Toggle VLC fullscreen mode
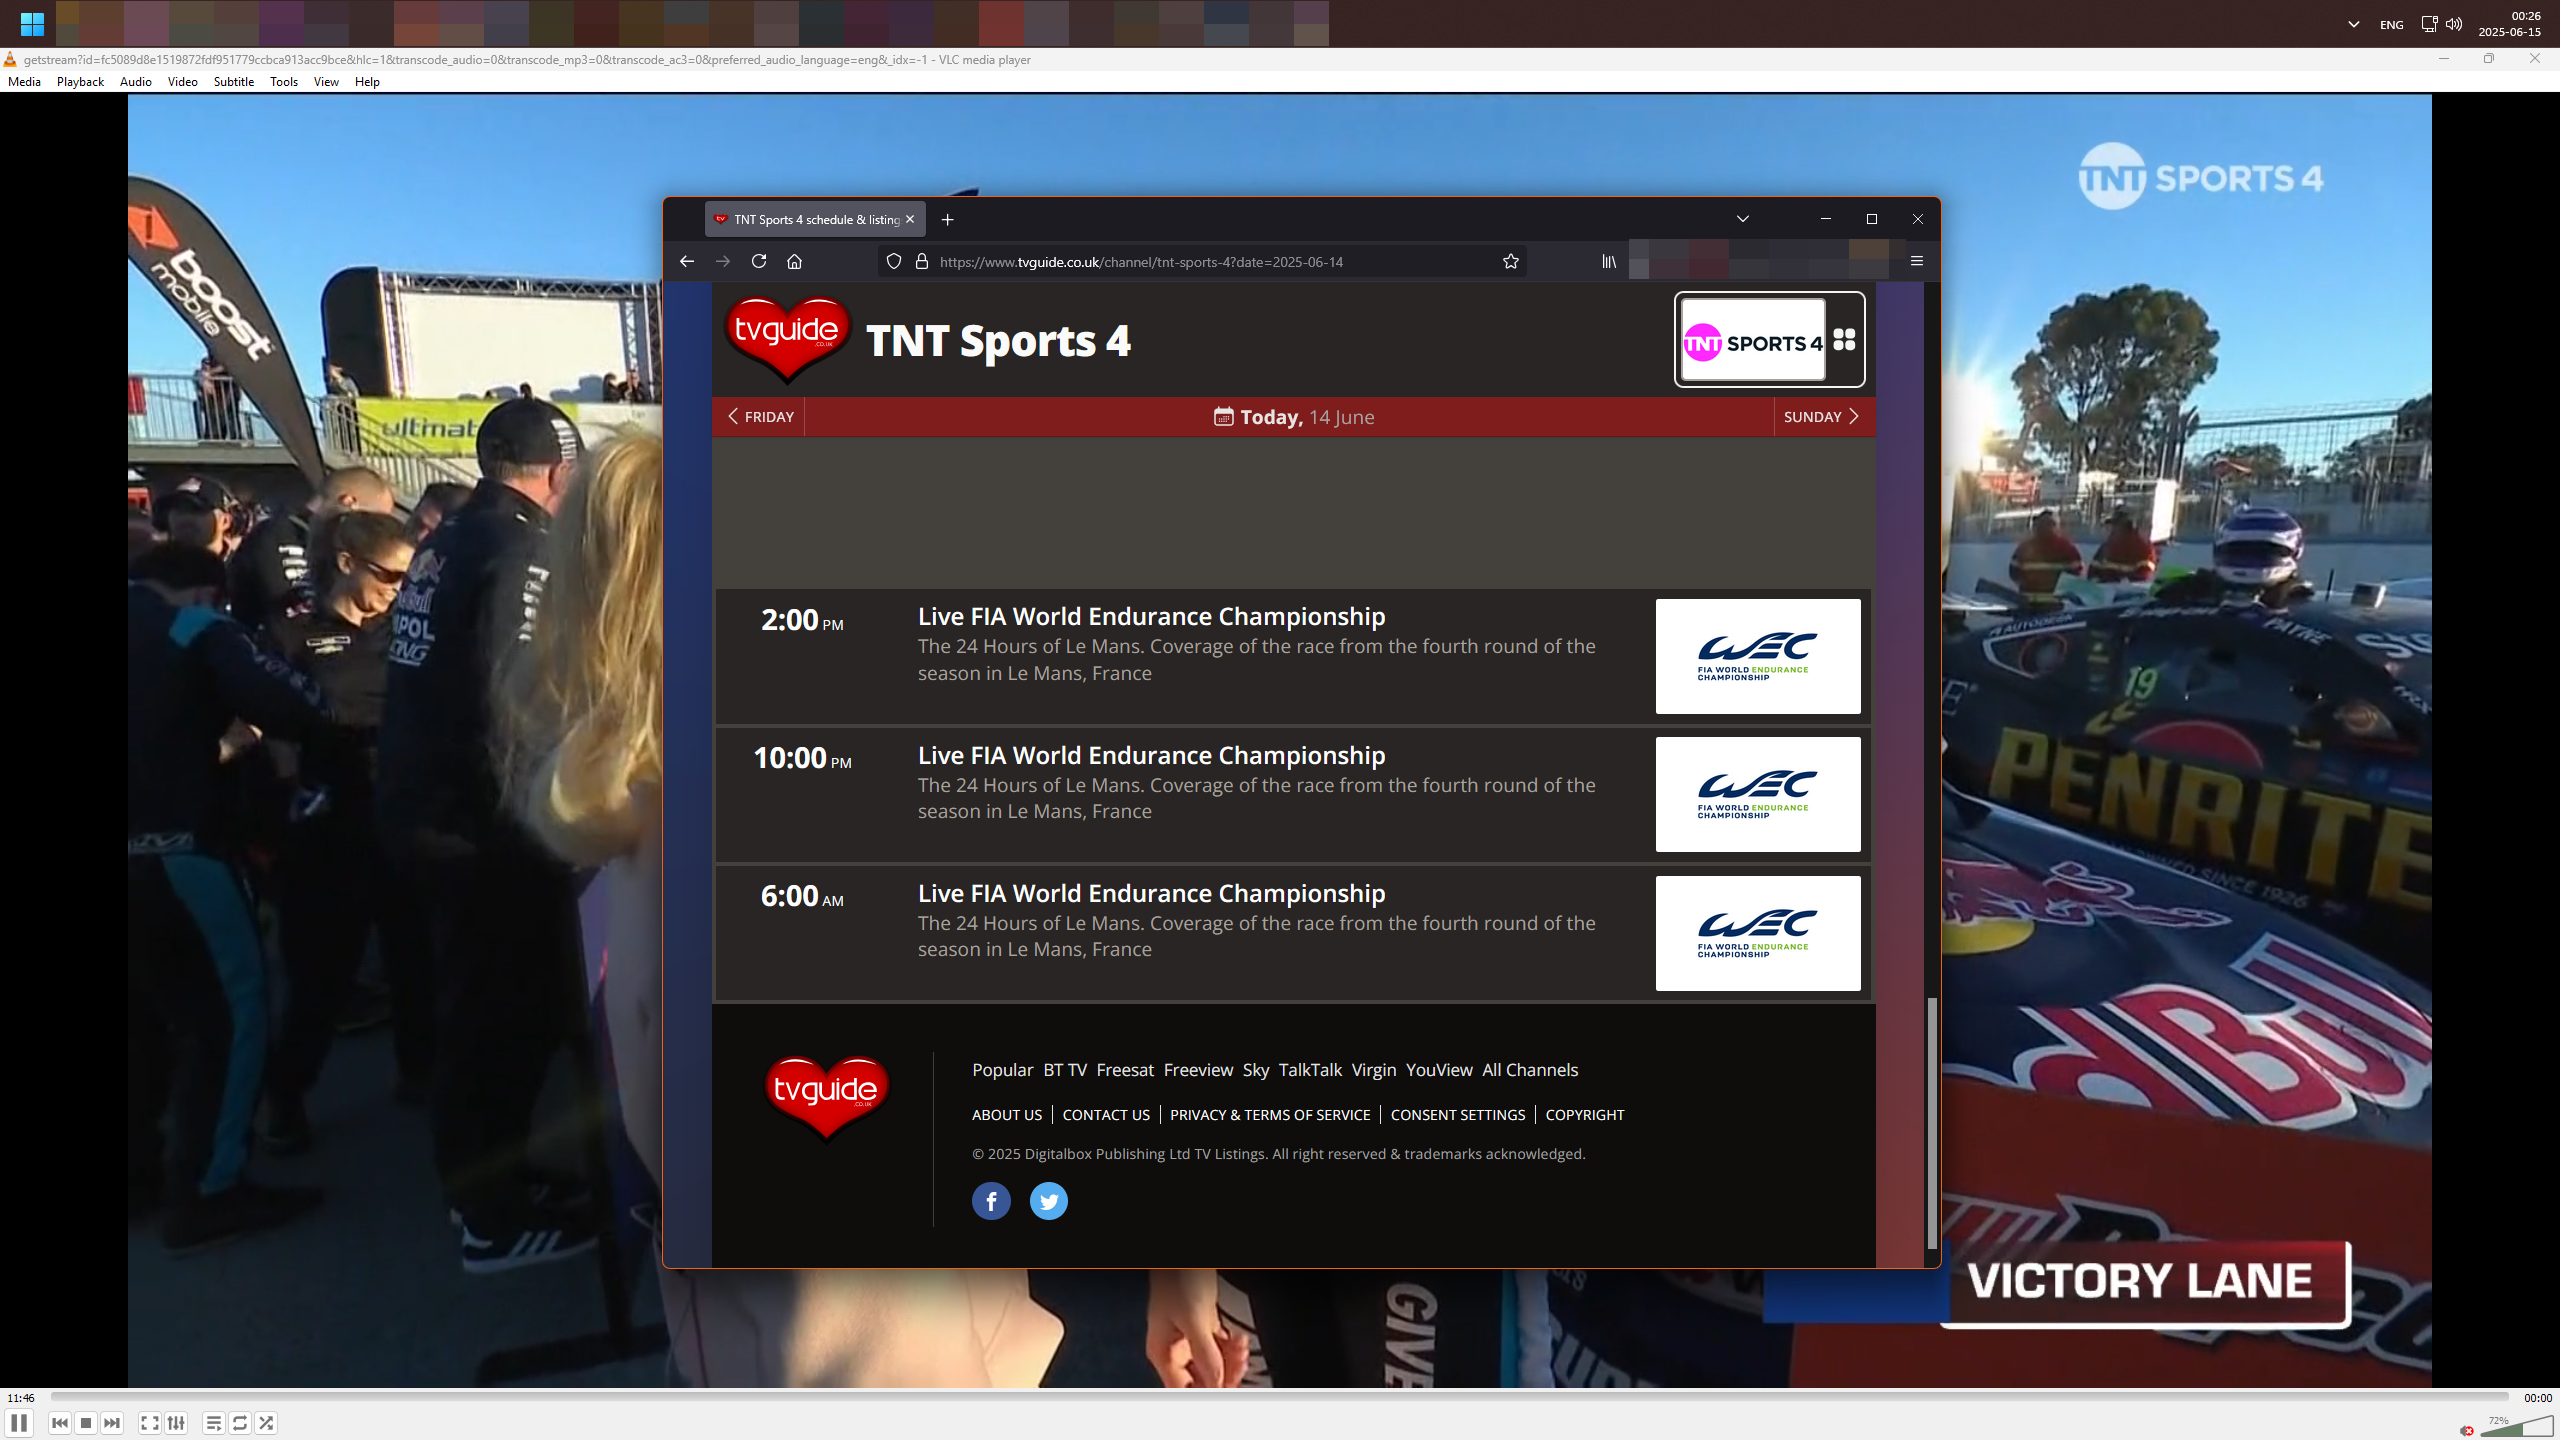Screen dimensions: 2560x1440 click(x=150, y=1423)
